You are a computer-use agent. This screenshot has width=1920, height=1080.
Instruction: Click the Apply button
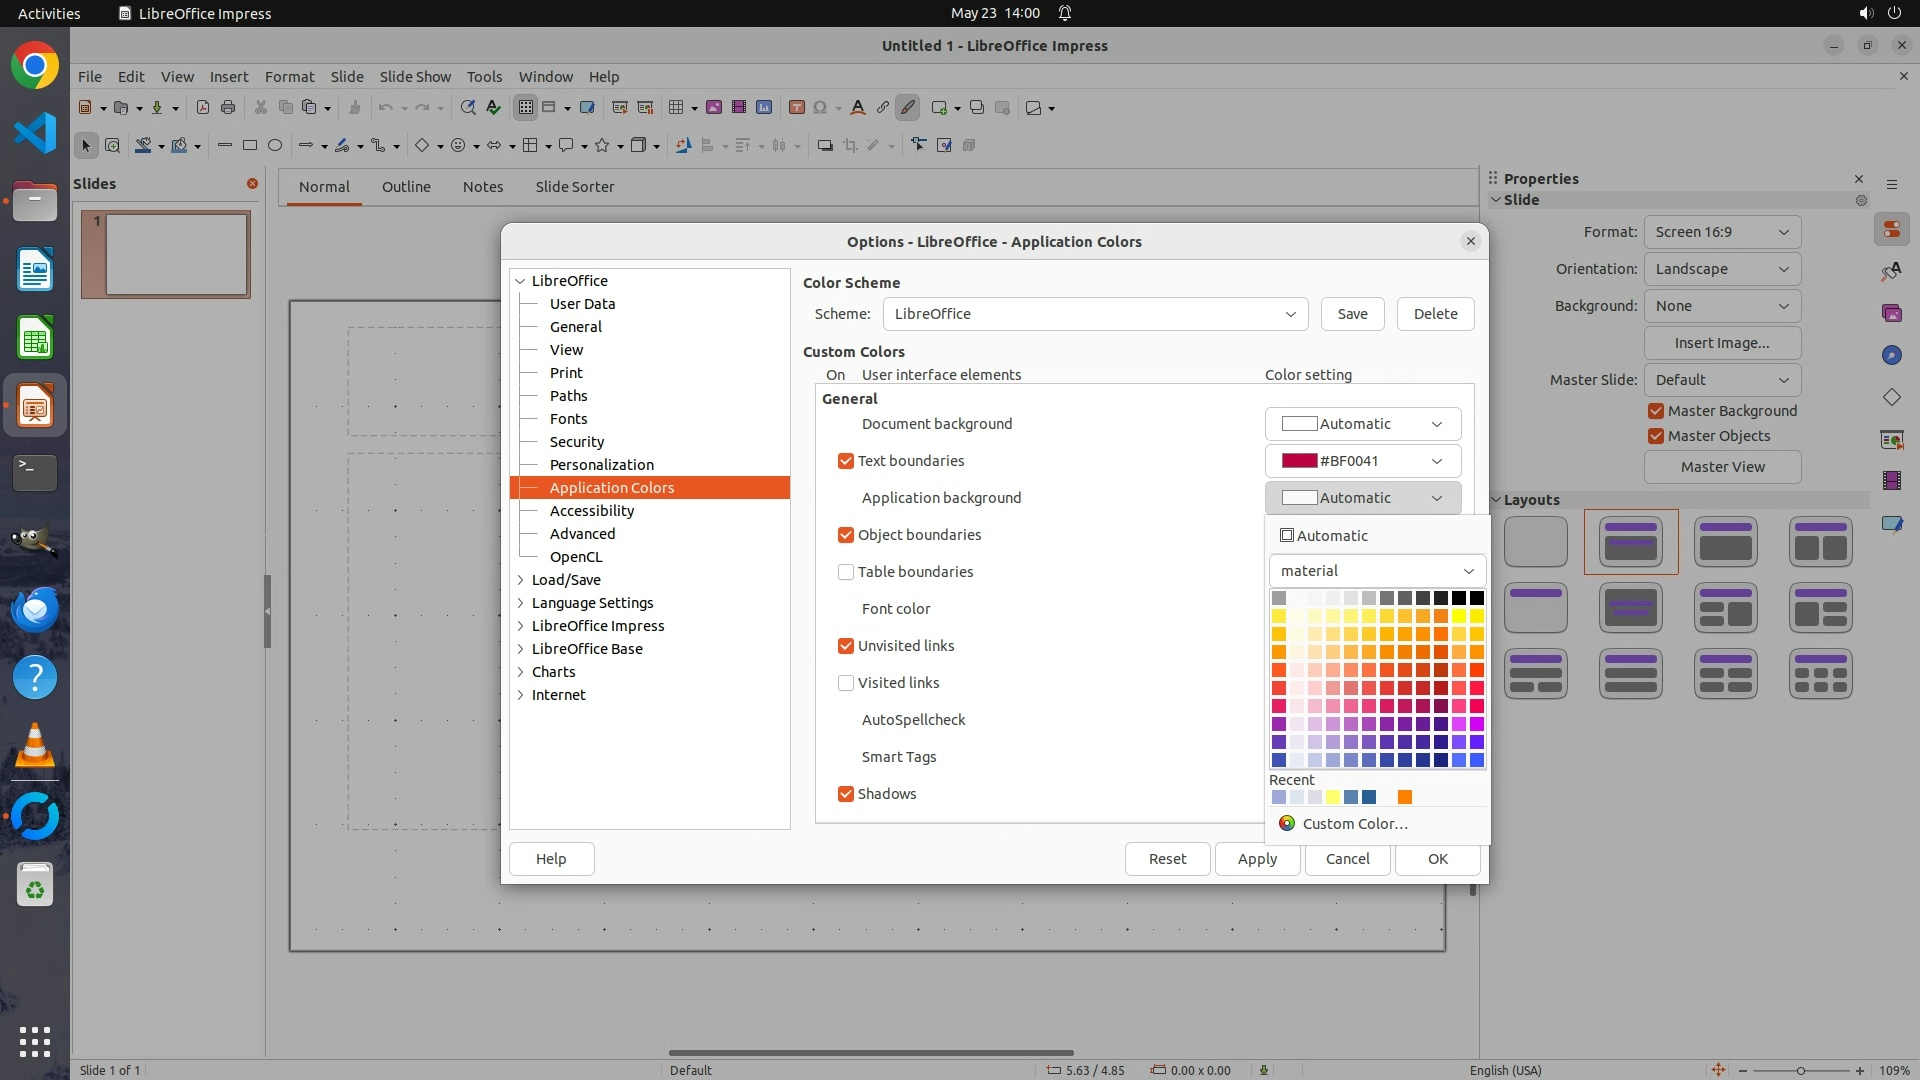coord(1257,859)
